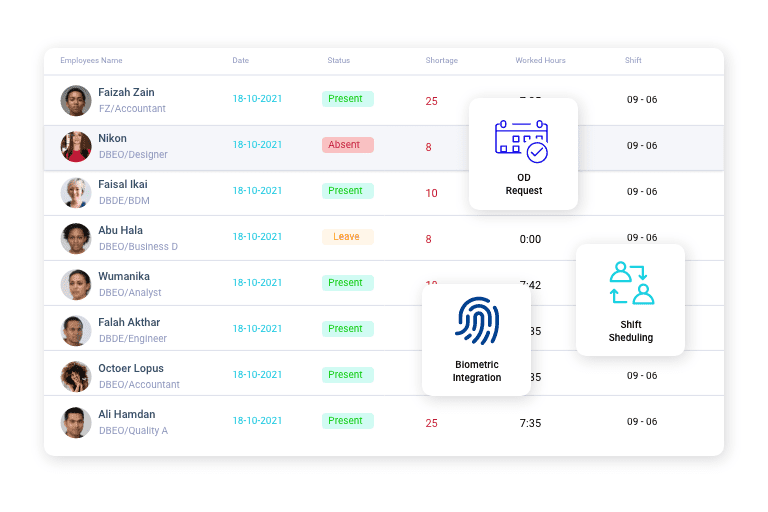Click Faizah Zain's date 18-10-2021
Screen dimensions: 768x512
coord(257,99)
